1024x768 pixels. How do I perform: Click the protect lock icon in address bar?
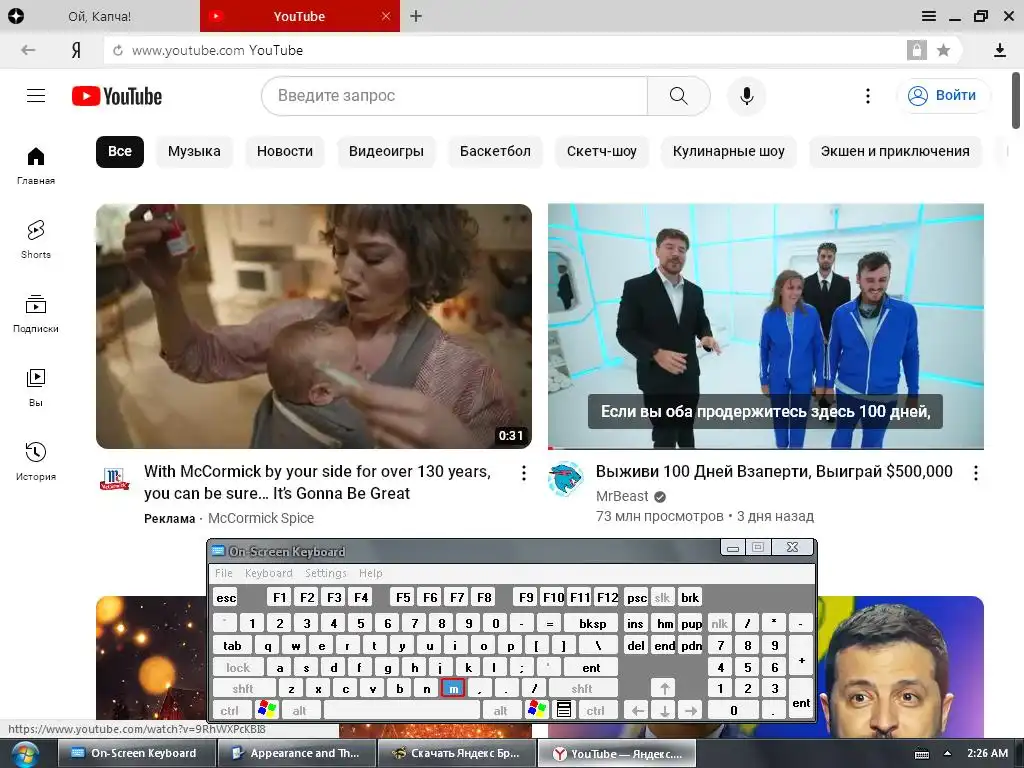(916, 50)
